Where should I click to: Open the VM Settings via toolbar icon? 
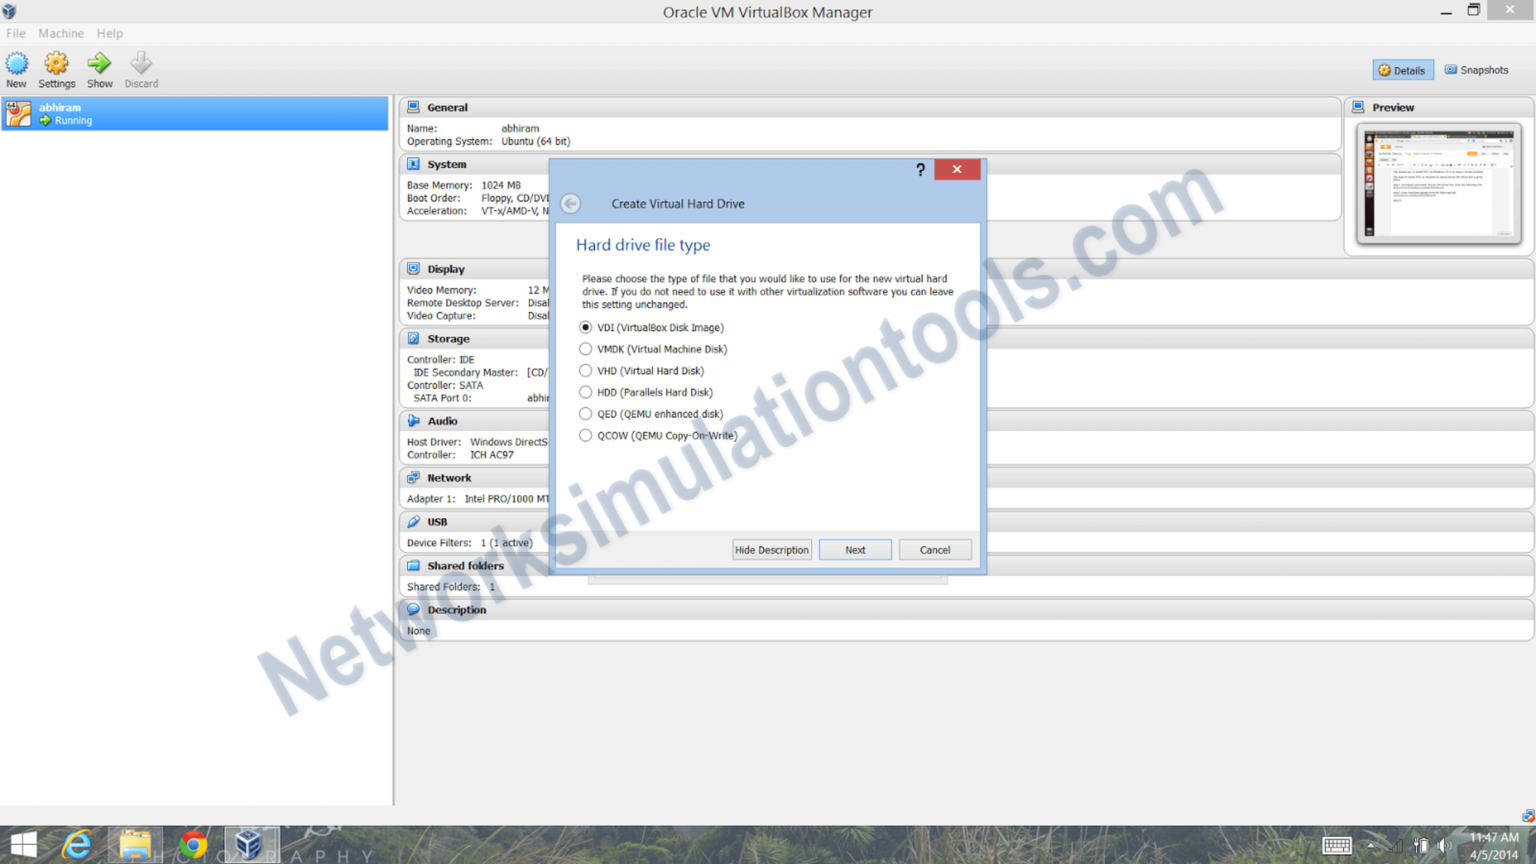coord(57,68)
